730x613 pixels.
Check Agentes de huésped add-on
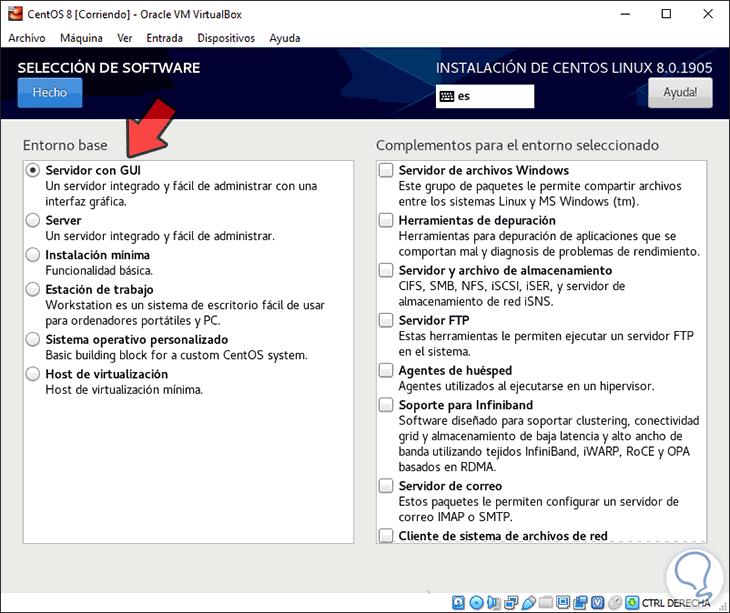pyautogui.click(x=386, y=370)
